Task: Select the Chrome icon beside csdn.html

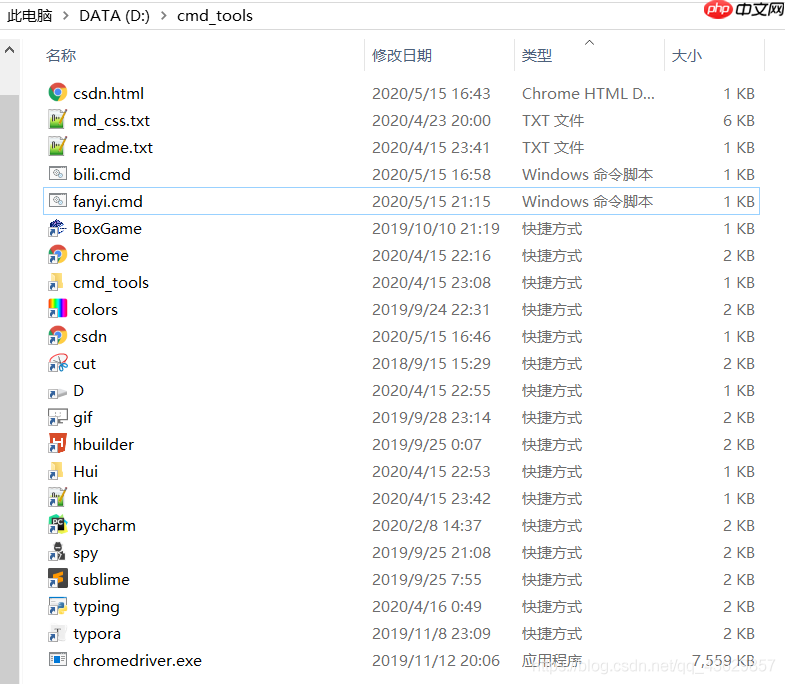Action: coord(57,93)
